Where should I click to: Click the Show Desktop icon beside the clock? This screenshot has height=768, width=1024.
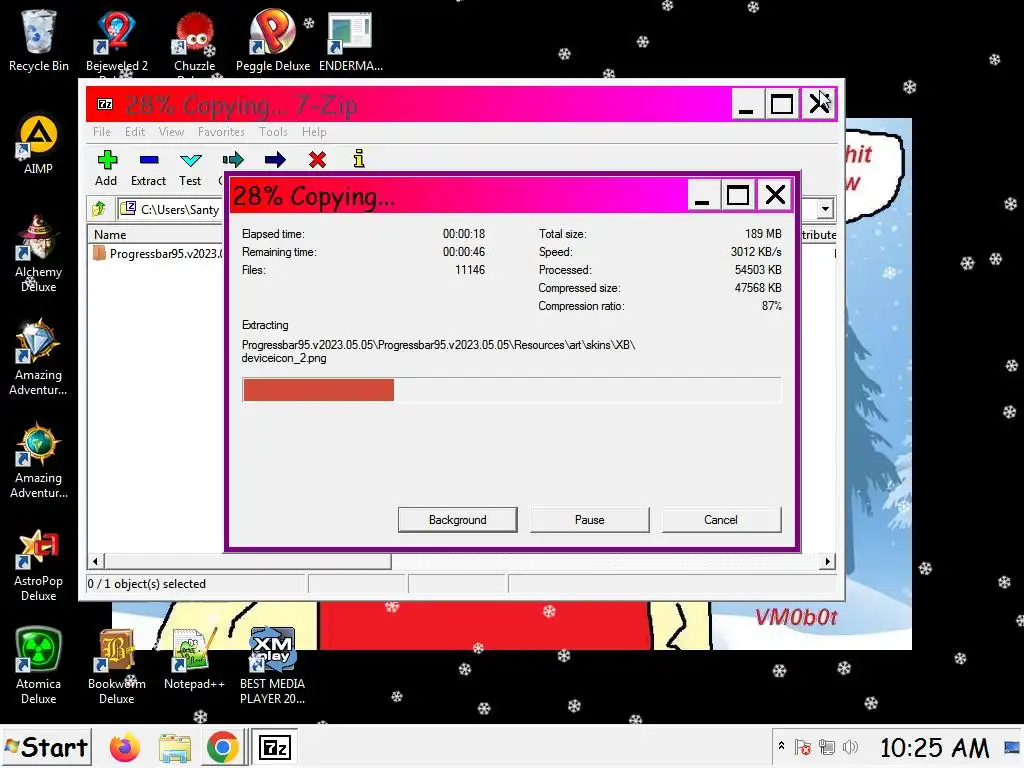1012,748
